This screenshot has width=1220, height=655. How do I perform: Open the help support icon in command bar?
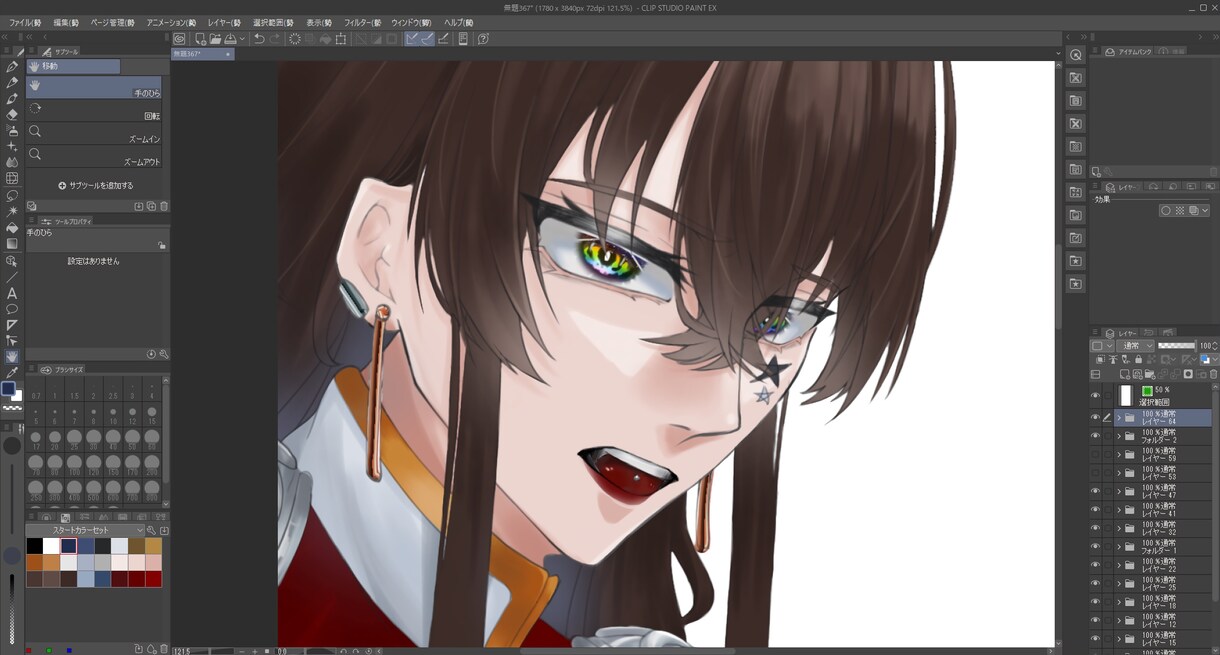[483, 39]
